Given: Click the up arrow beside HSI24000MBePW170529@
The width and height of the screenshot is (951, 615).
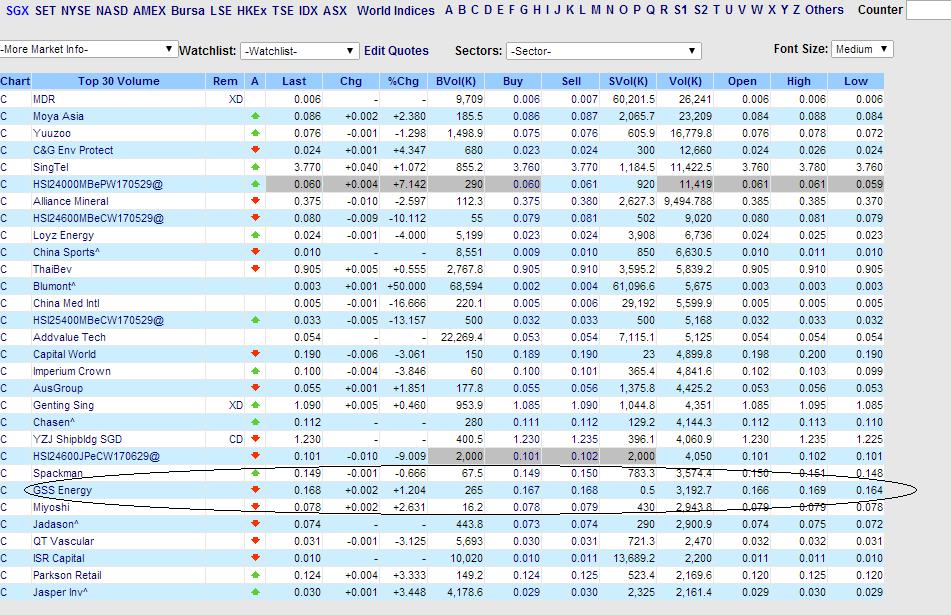Looking at the screenshot, I should pos(255,183).
